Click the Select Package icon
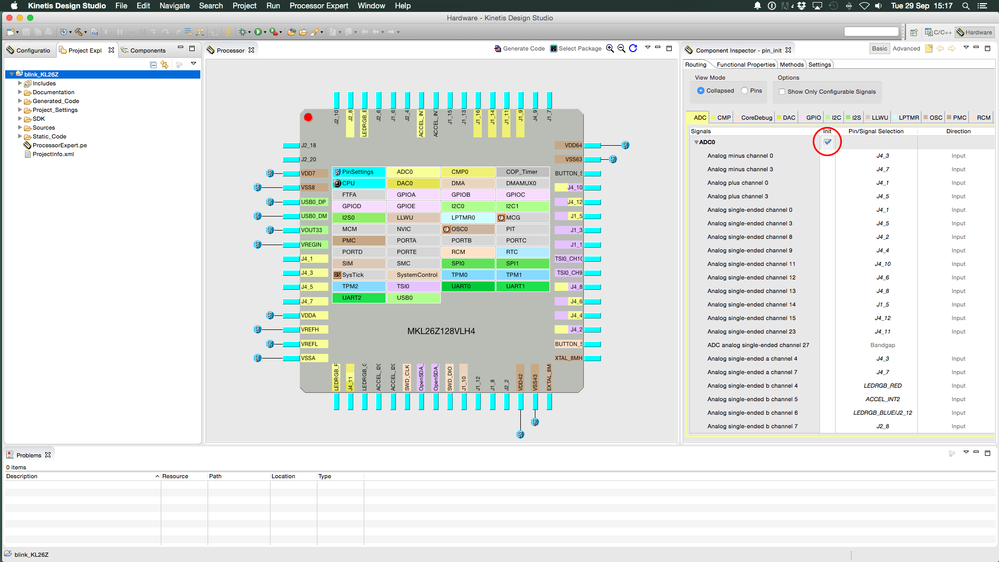This screenshot has height=562, width=999. 554,49
